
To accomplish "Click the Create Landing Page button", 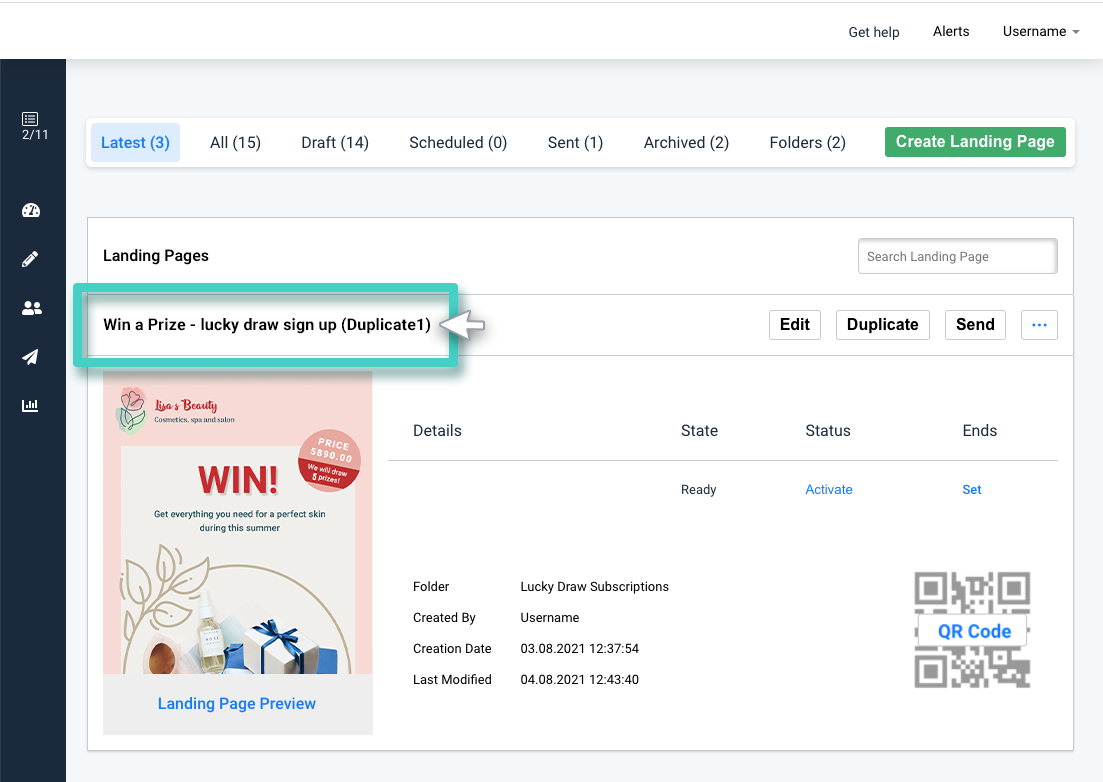I will coord(975,142).
